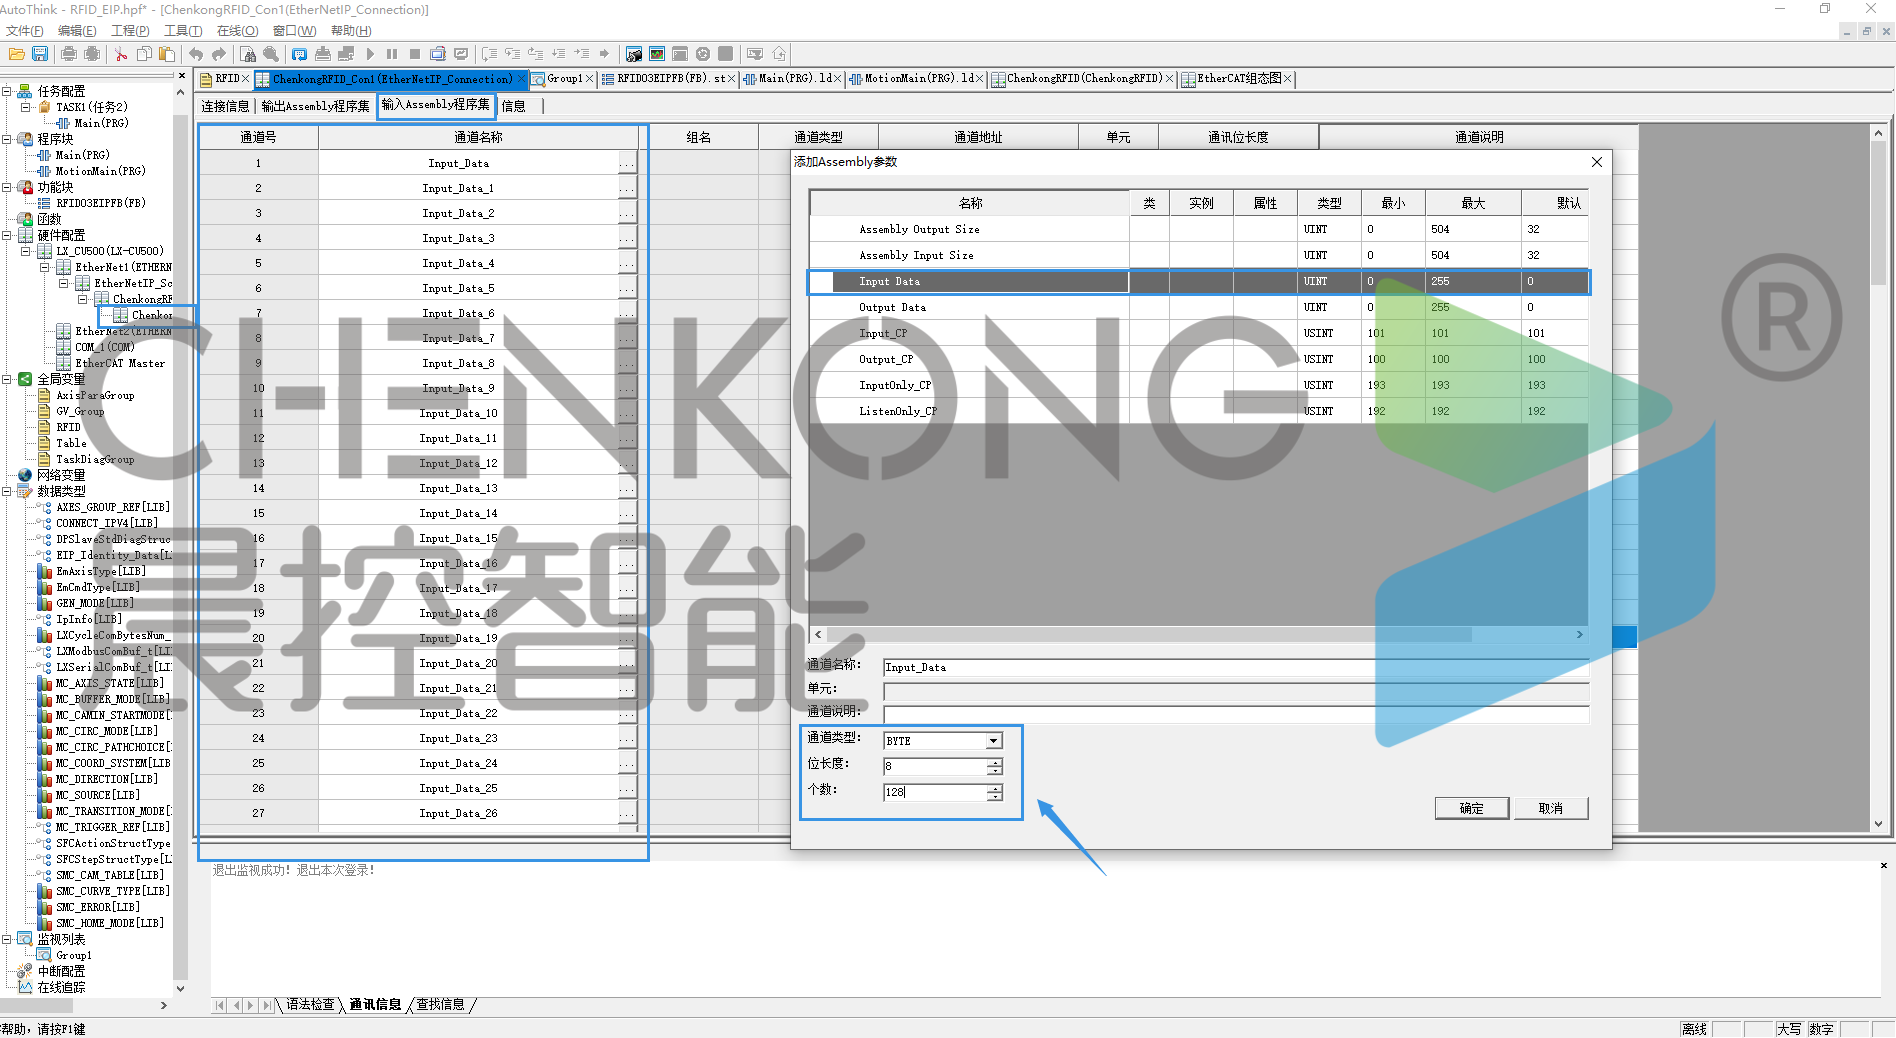Collapse the 监视列表 tree node
1896x1038 pixels.
[x=7, y=939]
